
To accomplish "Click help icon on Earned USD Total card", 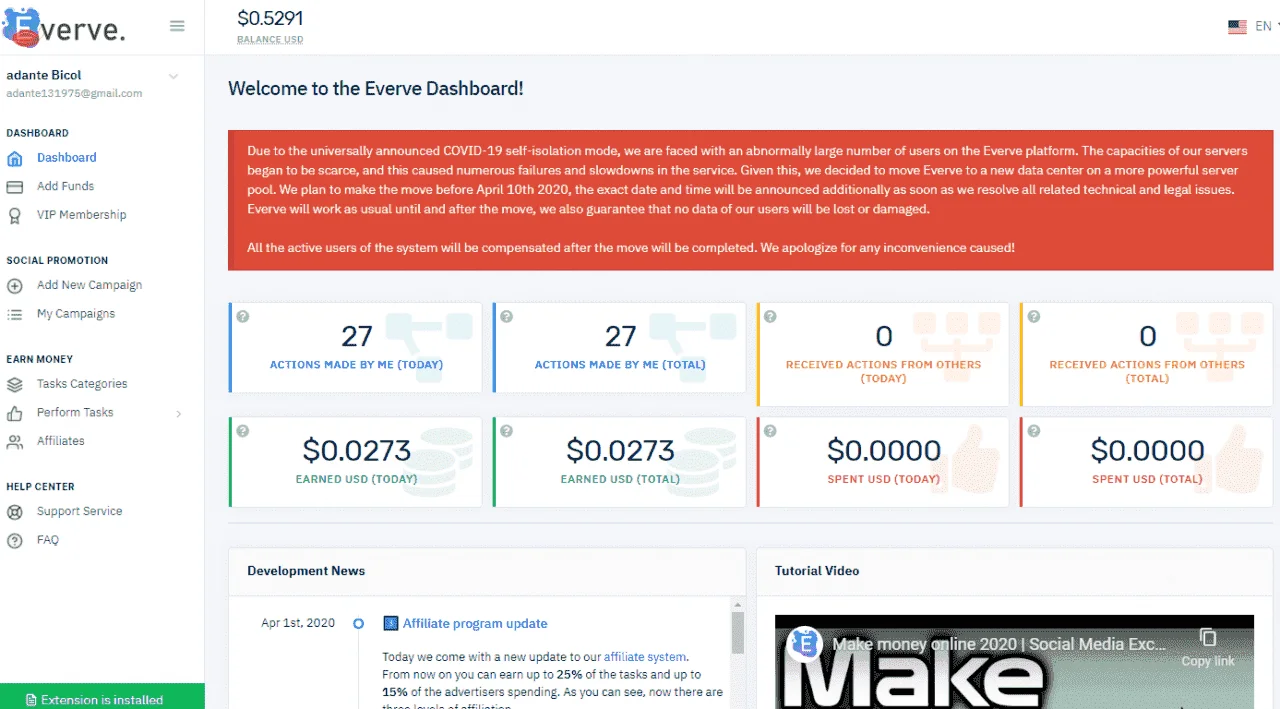I will tap(506, 431).
